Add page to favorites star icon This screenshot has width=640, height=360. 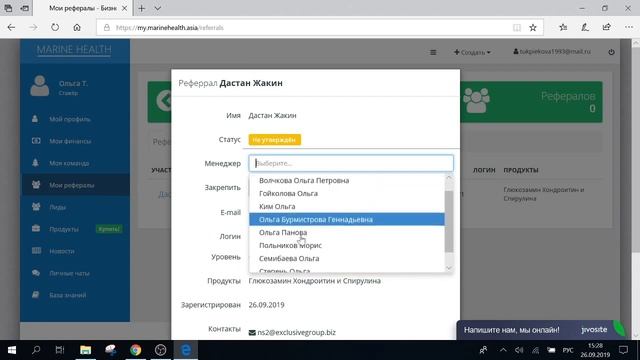tap(533, 28)
